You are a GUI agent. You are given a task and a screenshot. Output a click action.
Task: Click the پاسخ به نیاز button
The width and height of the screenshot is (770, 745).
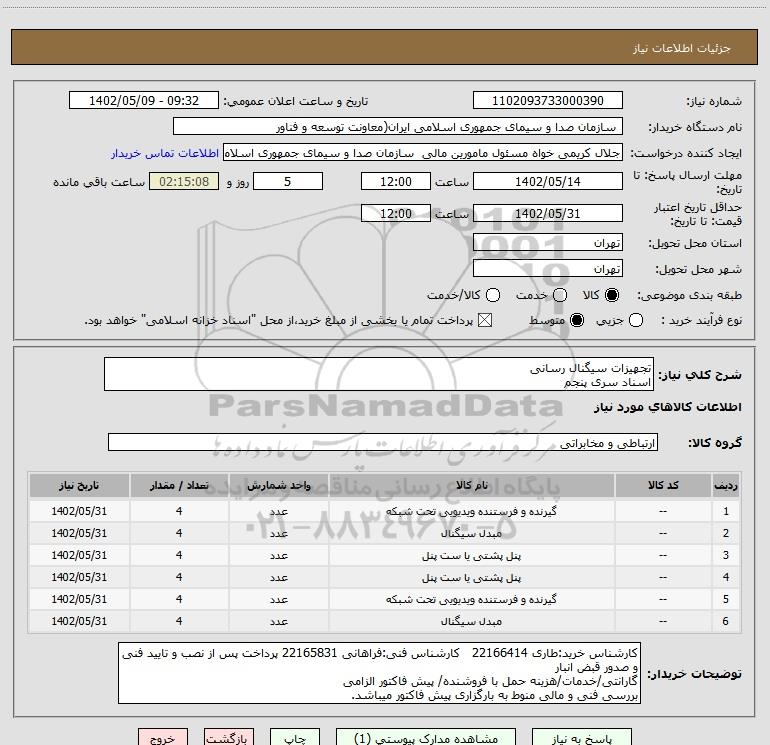point(581,738)
